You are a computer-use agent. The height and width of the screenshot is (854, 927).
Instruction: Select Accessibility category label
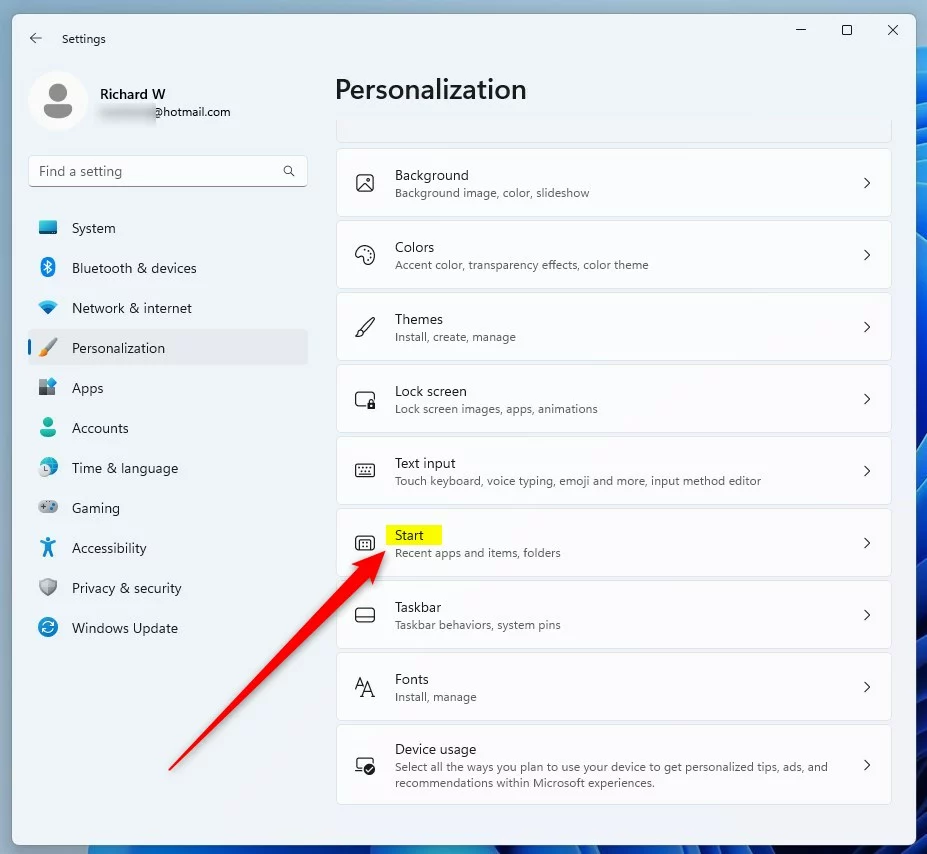click(109, 548)
